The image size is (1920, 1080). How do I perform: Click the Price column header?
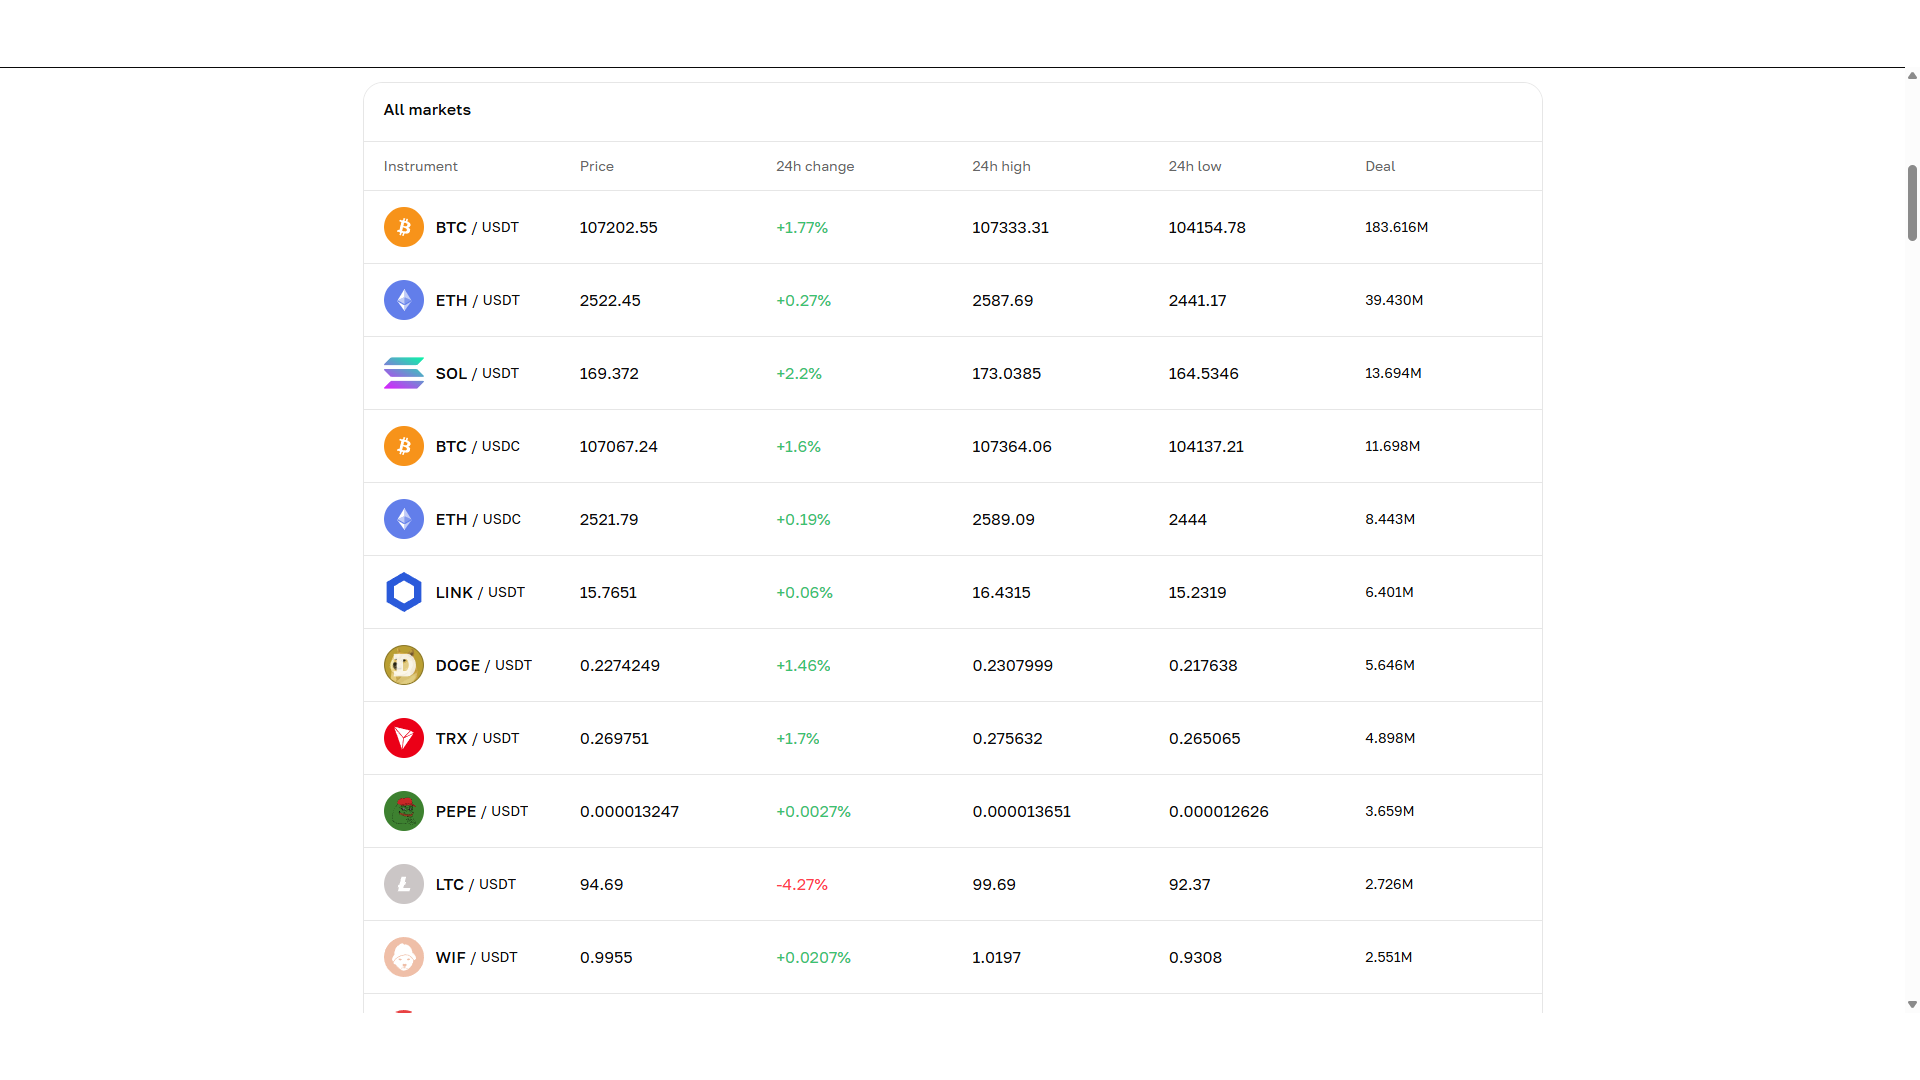[x=597, y=166]
